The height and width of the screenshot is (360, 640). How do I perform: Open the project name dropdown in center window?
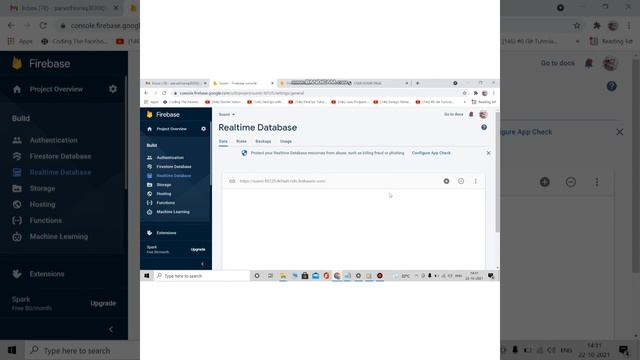(227, 114)
